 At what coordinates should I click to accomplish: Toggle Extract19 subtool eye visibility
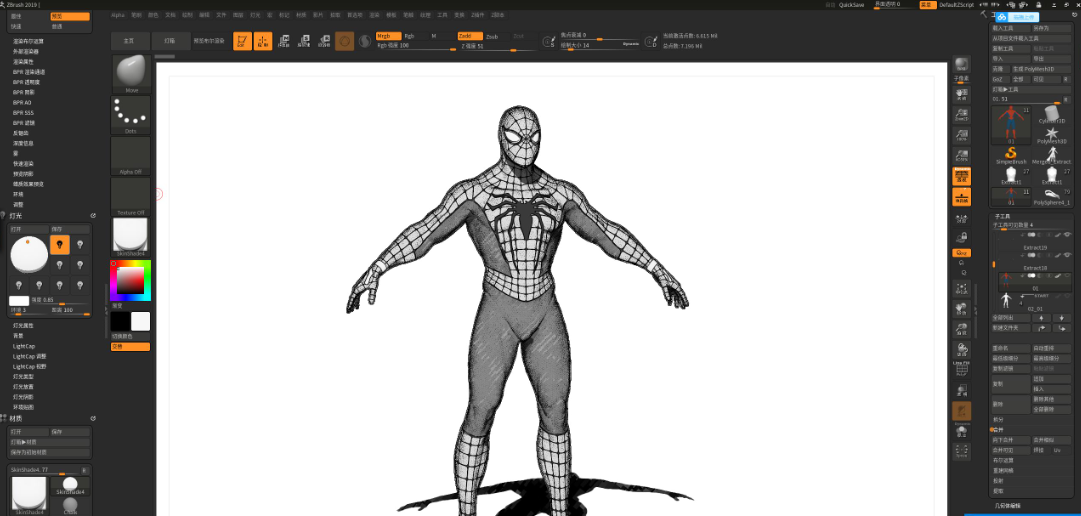[x=1067, y=235]
